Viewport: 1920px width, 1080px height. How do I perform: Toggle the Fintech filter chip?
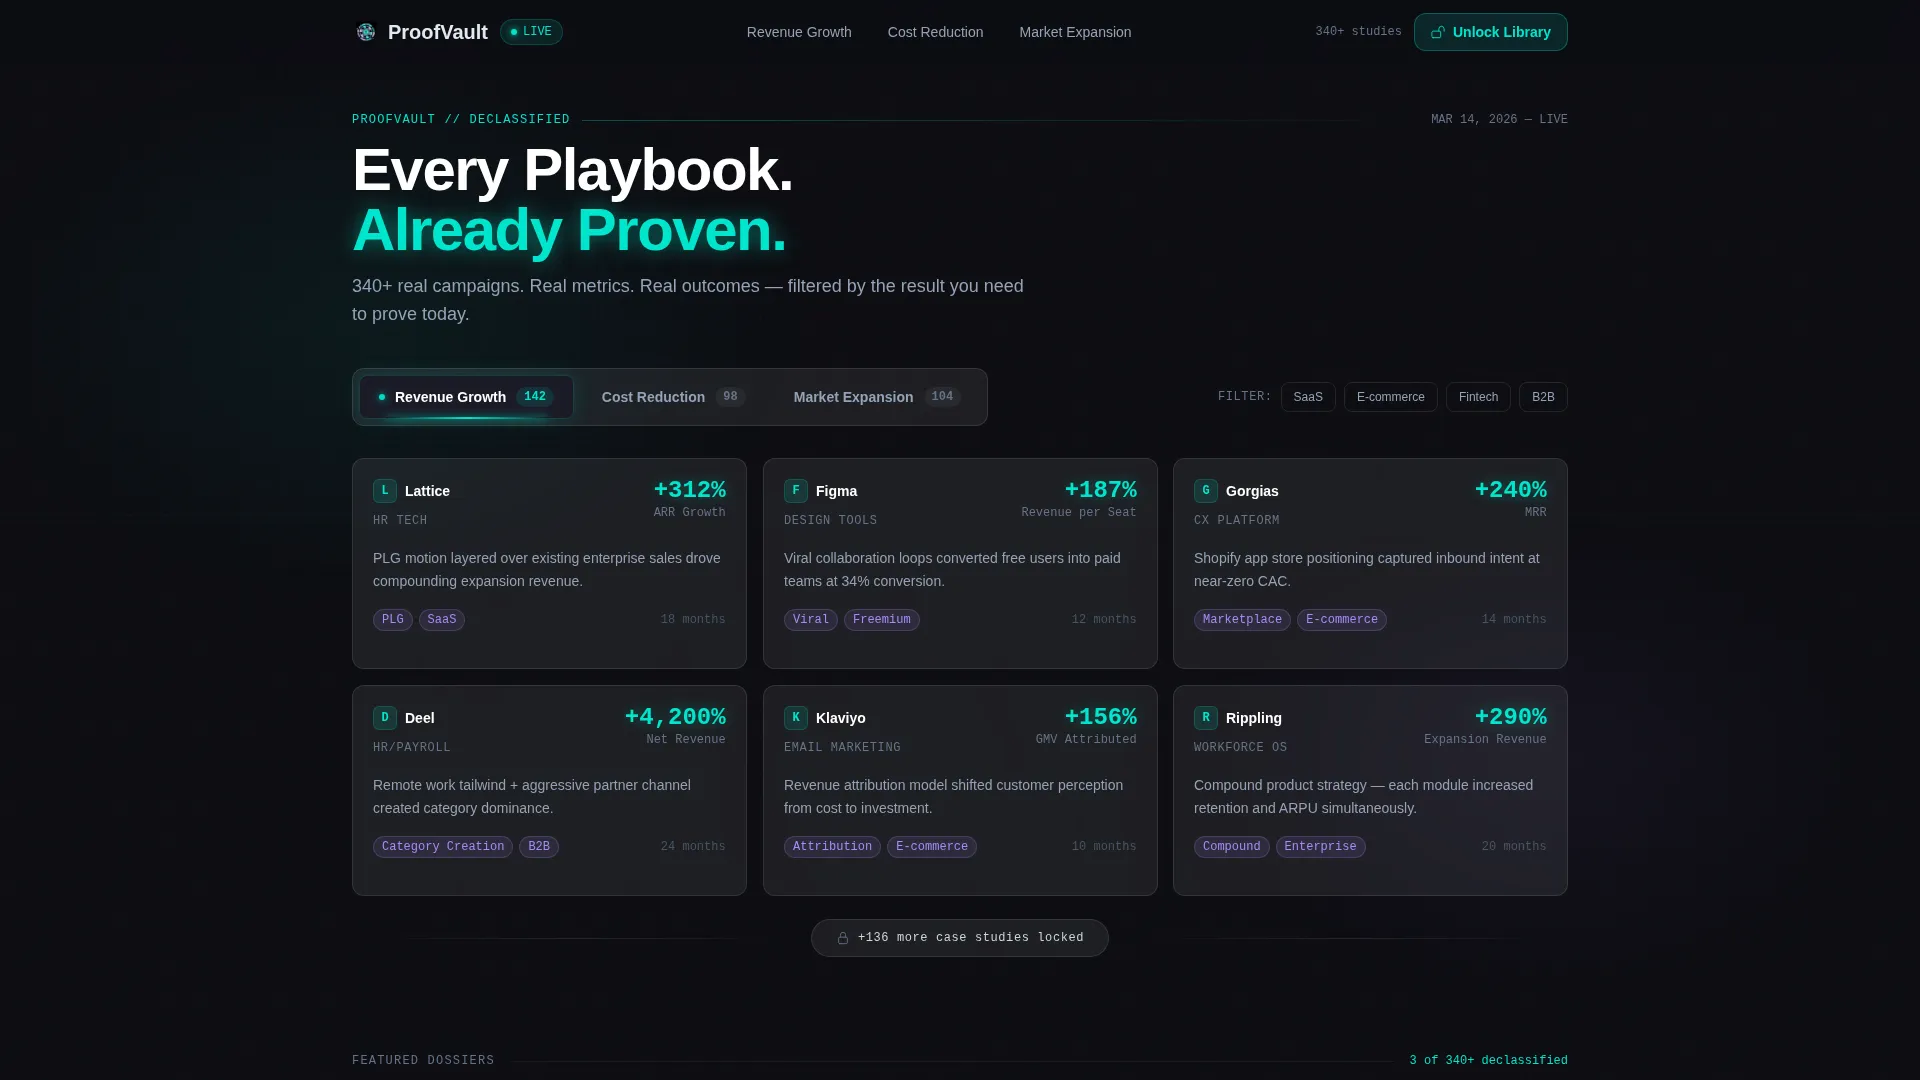[1478, 397]
